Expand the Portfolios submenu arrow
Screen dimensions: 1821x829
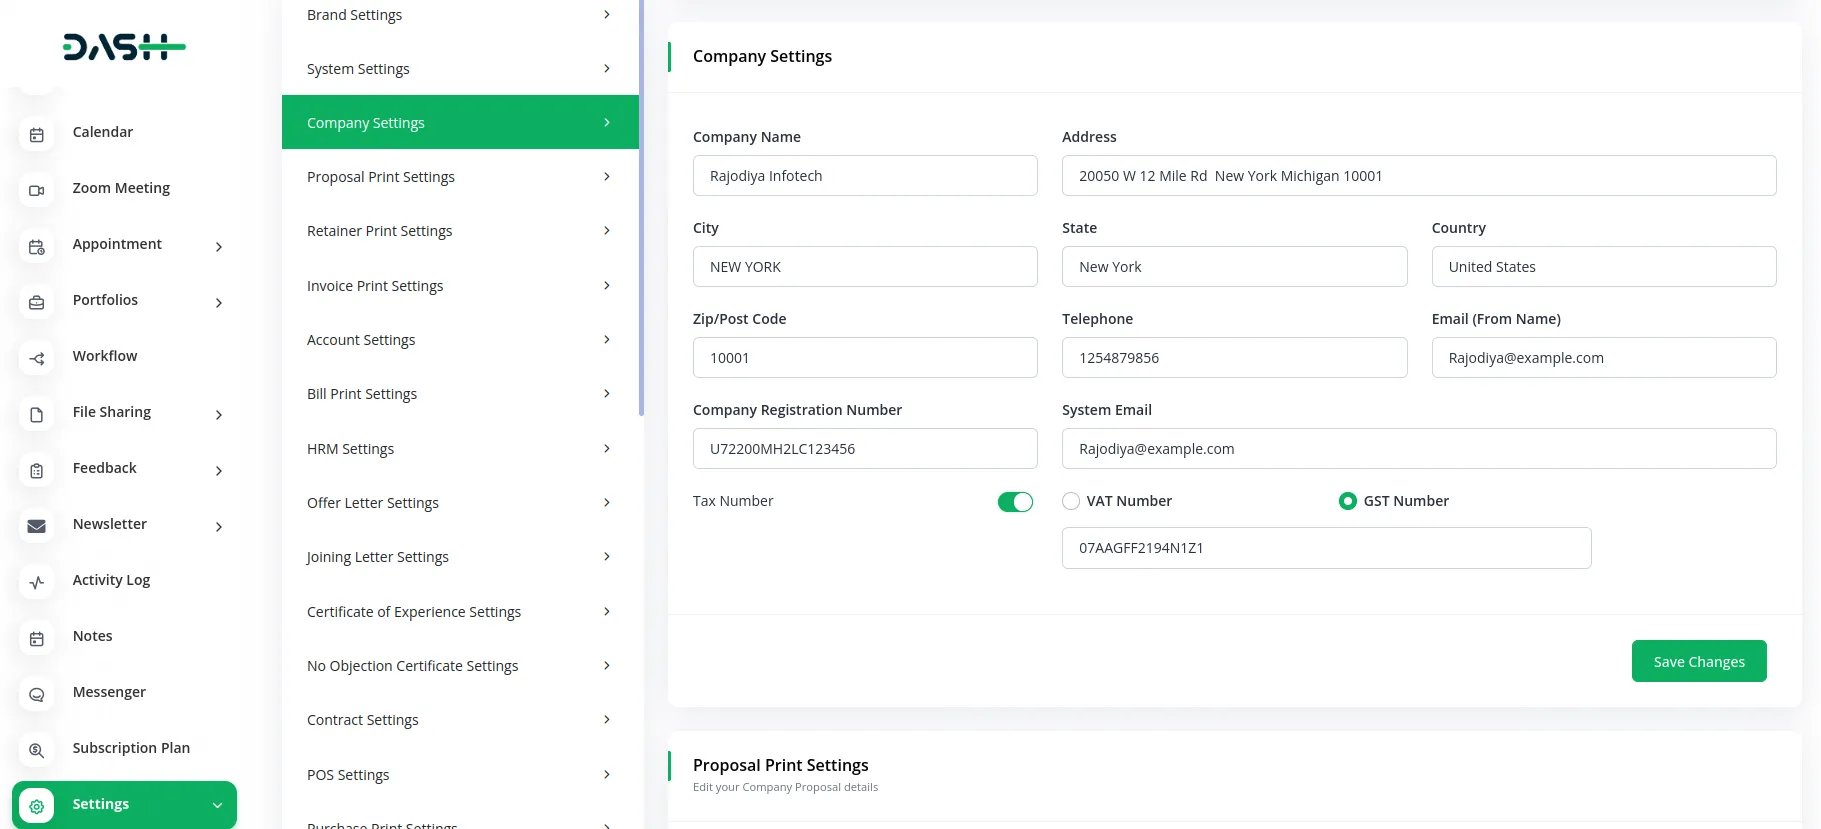click(x=219, y=302)
